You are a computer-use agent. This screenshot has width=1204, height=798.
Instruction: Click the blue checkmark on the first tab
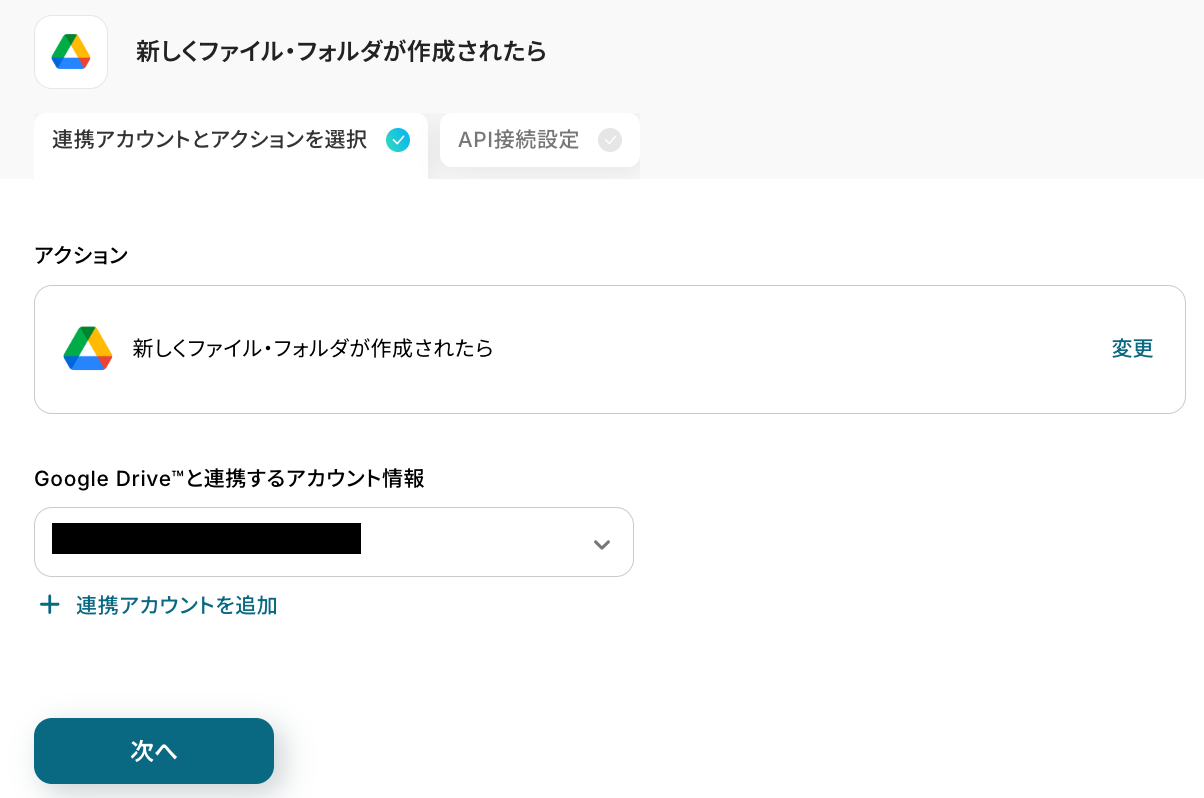pos(398,140)
